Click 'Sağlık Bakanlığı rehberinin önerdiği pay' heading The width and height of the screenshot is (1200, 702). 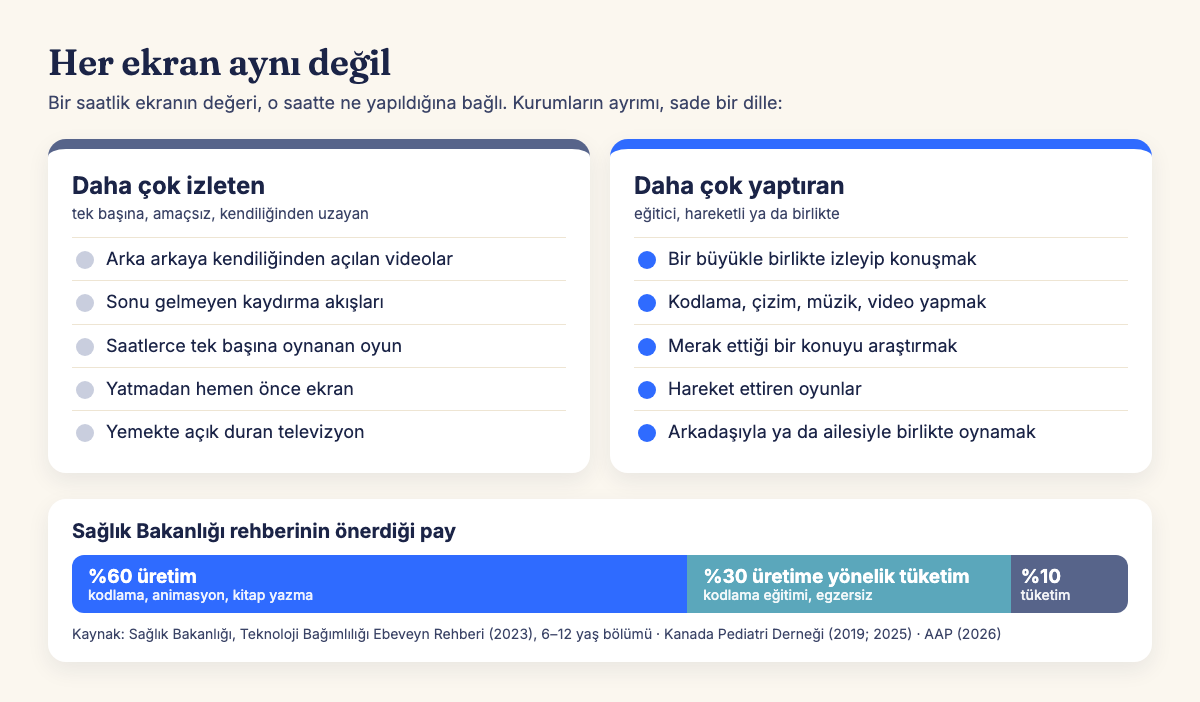(264, 532)
